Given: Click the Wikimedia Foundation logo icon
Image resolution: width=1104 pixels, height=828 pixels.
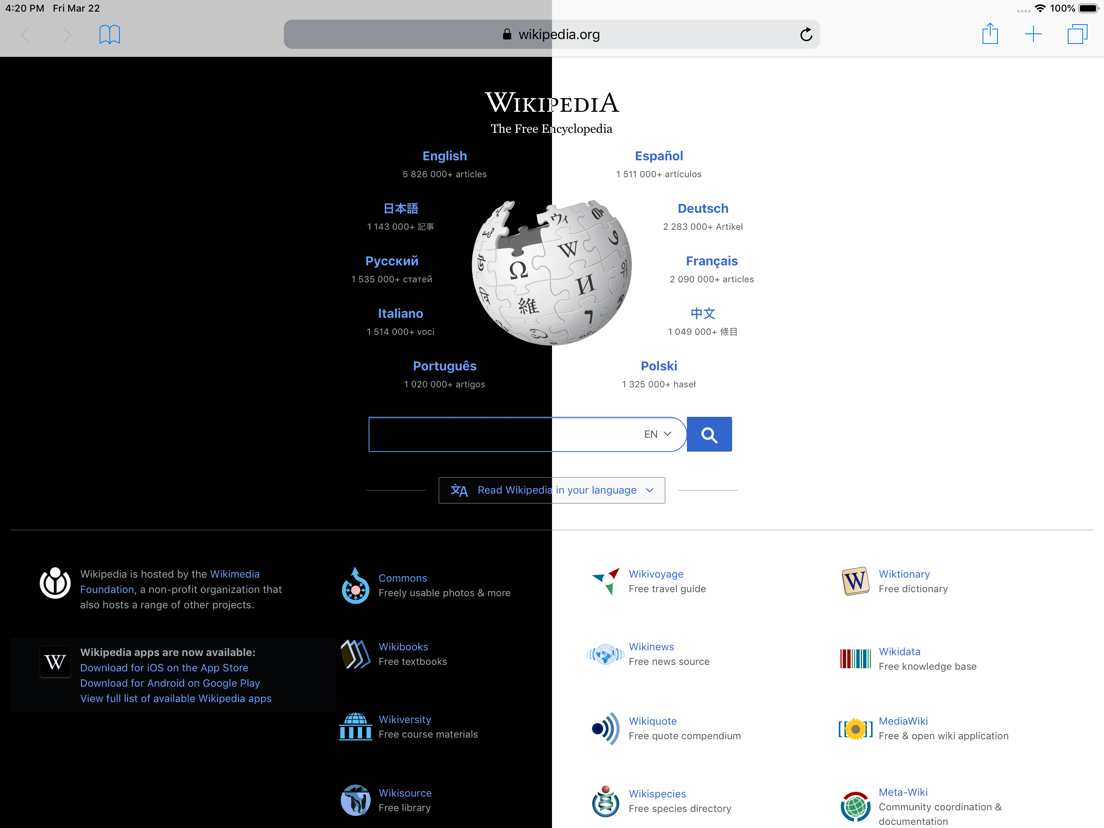Looking at the screenshot, I should point(55,583).
